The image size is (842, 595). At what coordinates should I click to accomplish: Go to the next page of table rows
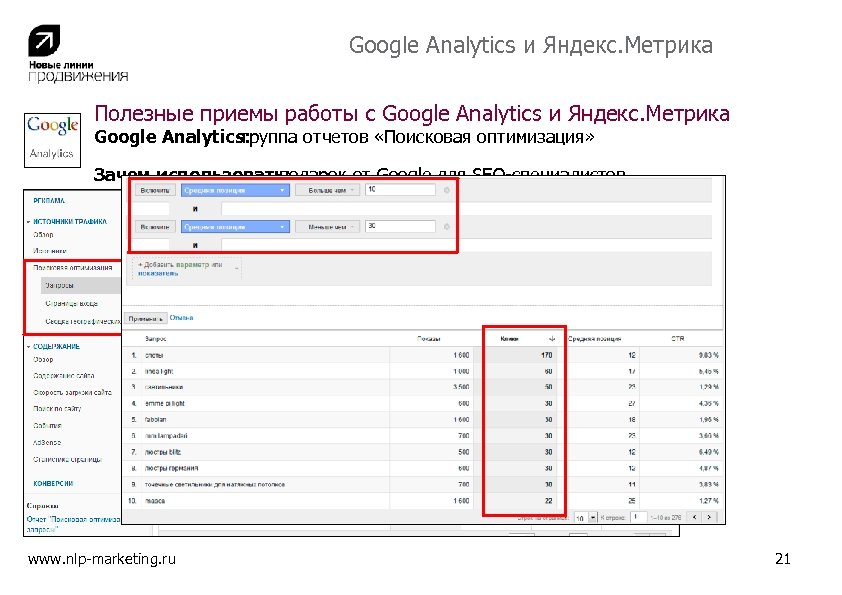[x=709, y=517]
